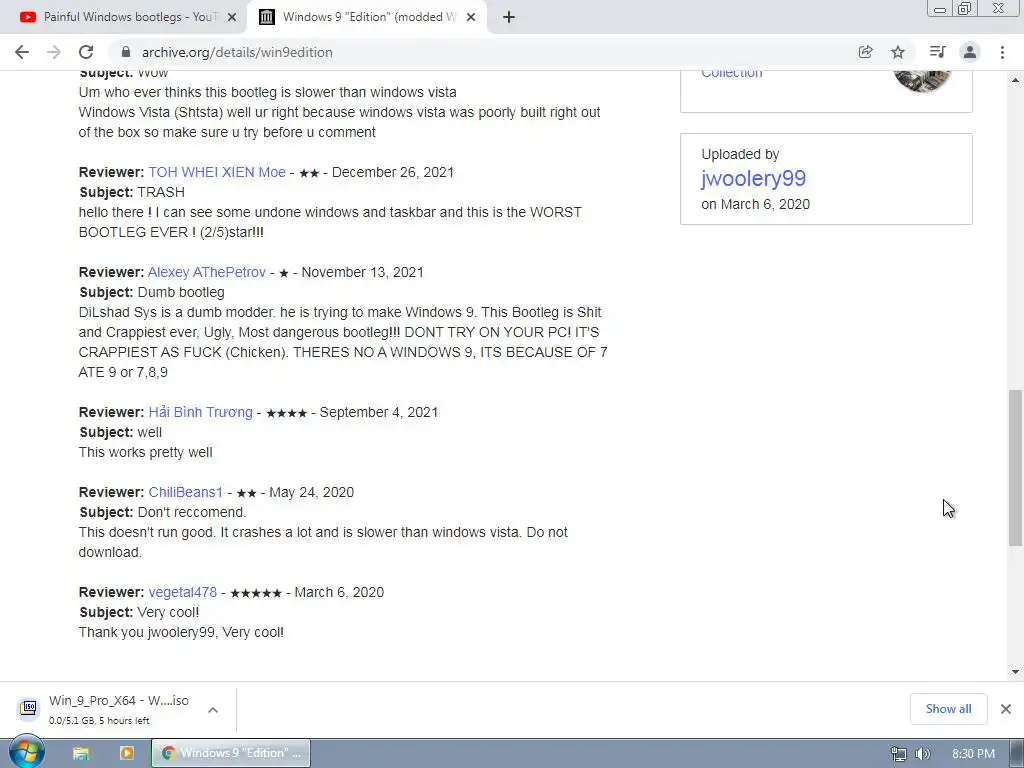Screen dimensions: 1024x768
Task: Open reviewer Hải Bình Trương profile
Action: 200,412
